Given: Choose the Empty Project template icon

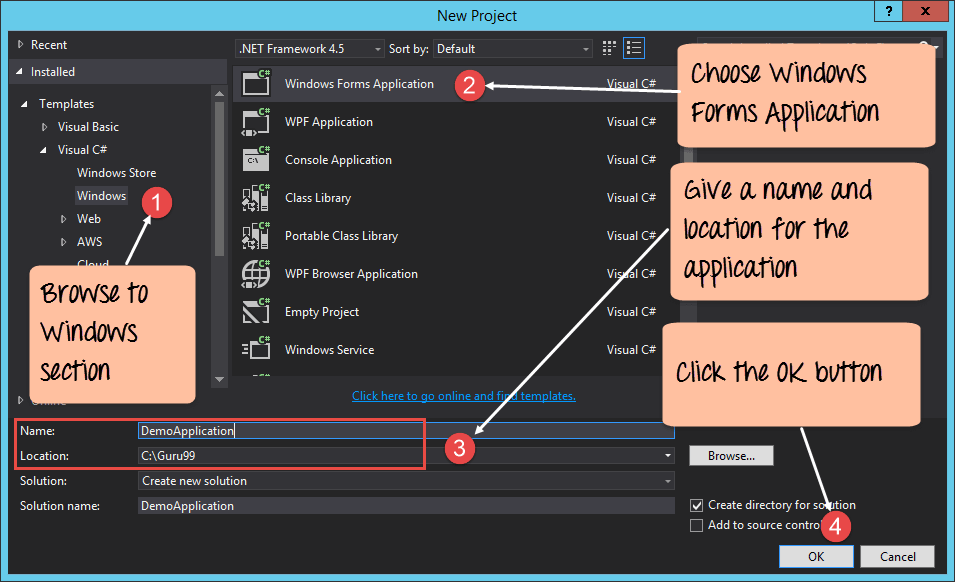Looking at the screenshot, I should tap(256, 312).
